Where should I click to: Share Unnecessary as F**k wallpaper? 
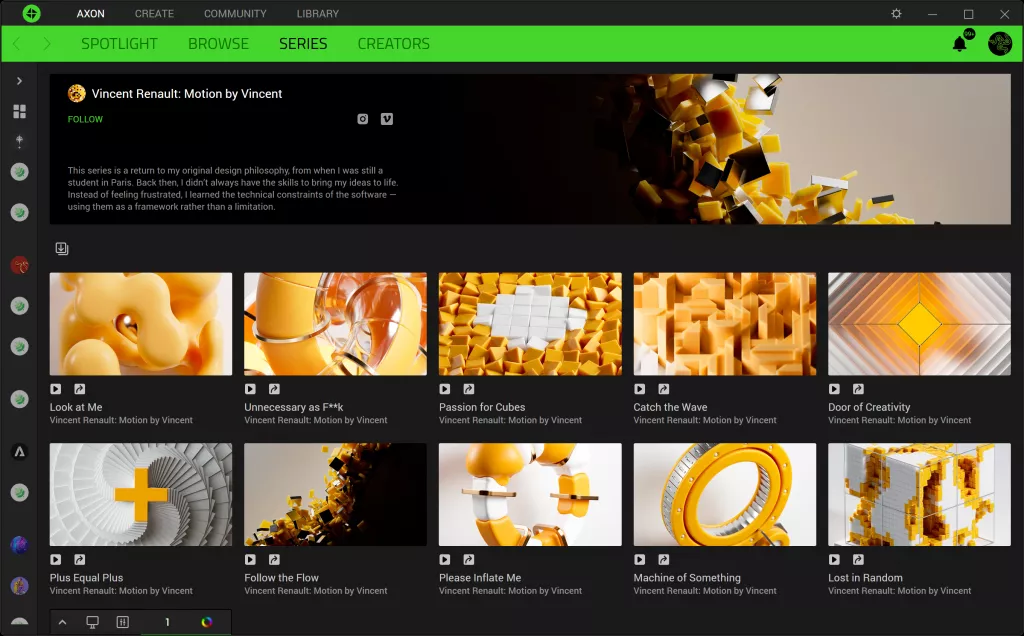[274, 389]
